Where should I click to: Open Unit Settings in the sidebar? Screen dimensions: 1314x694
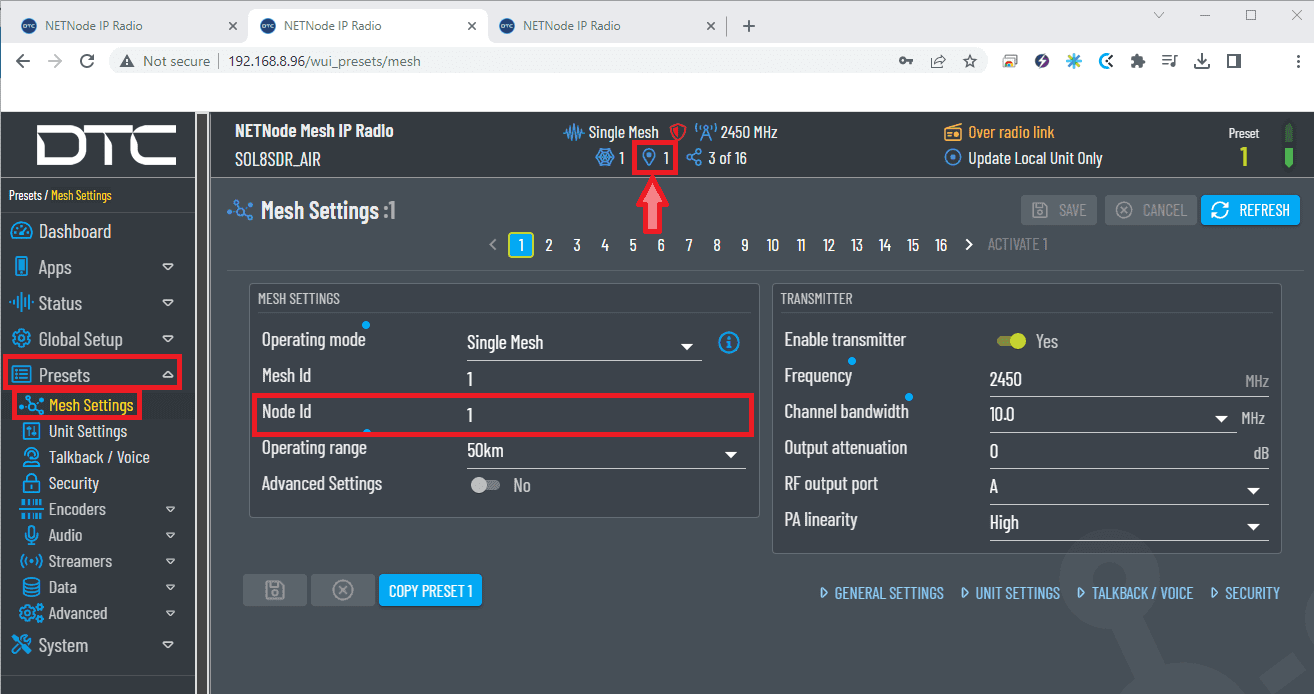(87, 432)
